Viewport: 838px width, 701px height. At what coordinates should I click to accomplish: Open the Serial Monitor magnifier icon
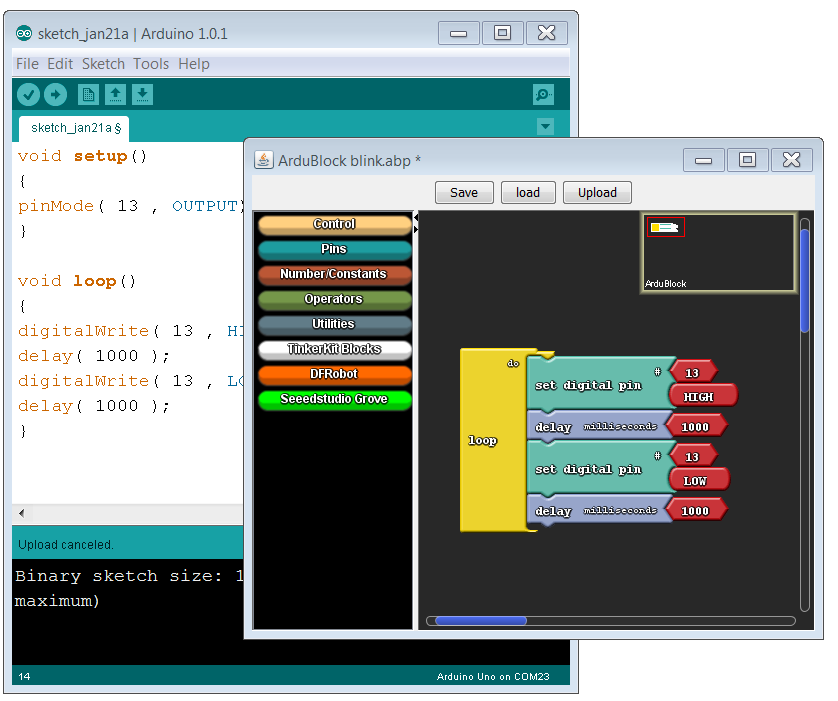point(543,95)
